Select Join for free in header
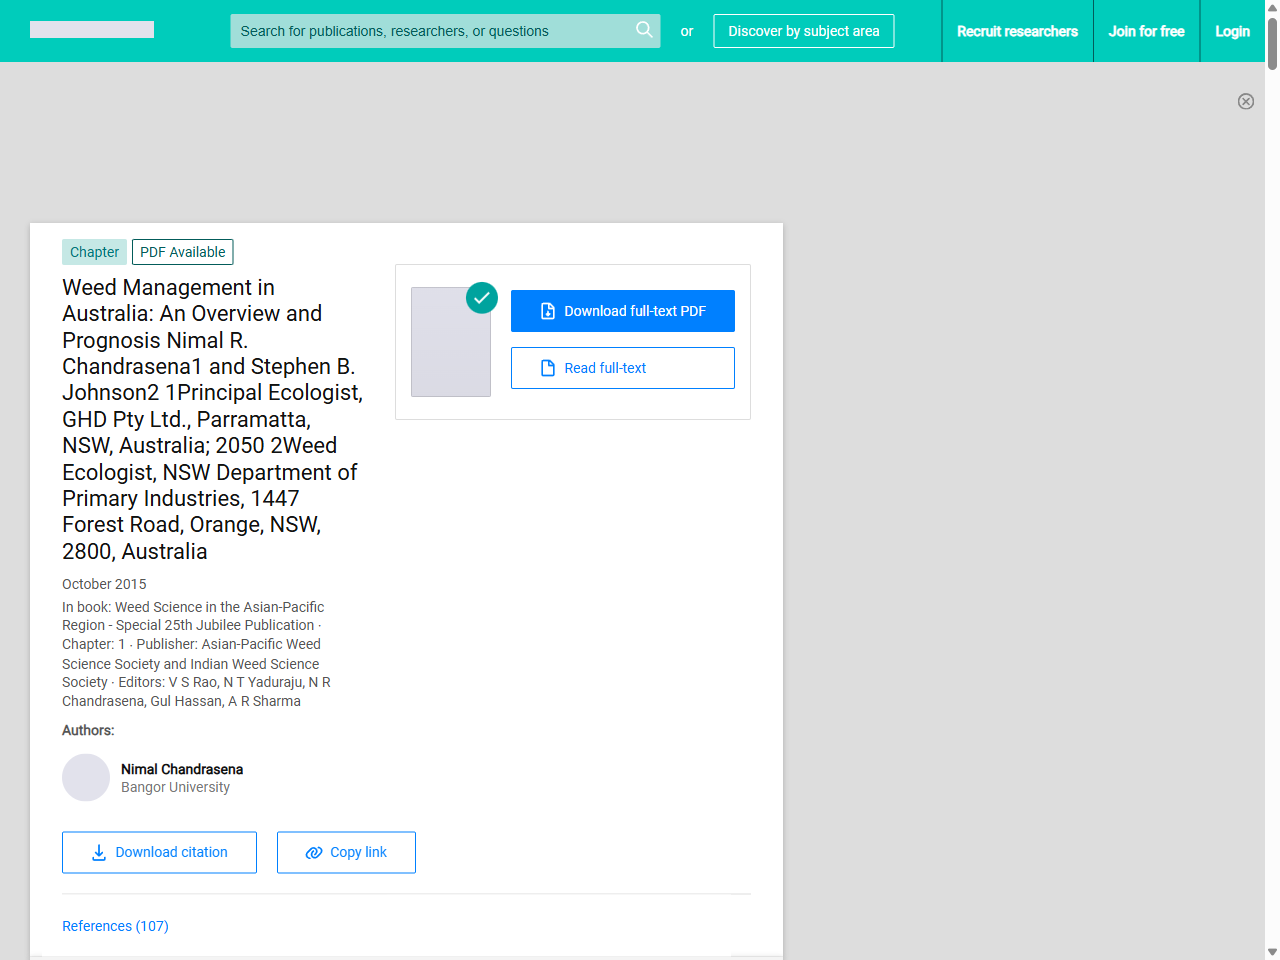 1146,31
